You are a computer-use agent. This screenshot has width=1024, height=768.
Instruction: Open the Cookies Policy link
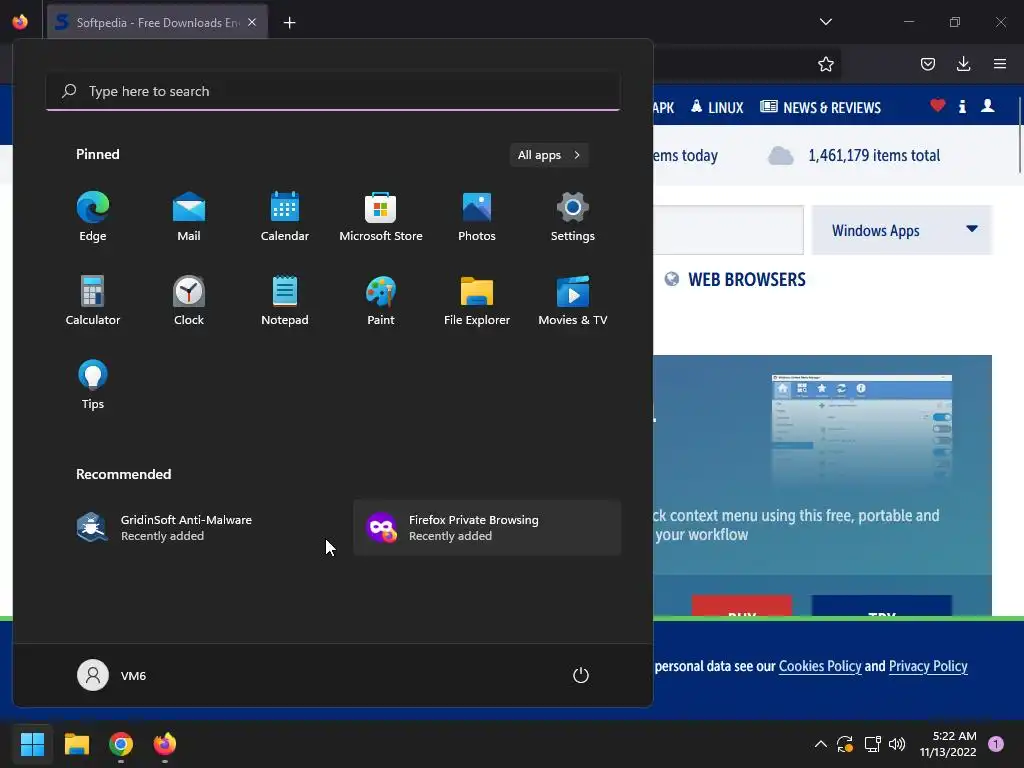point(820,666)
